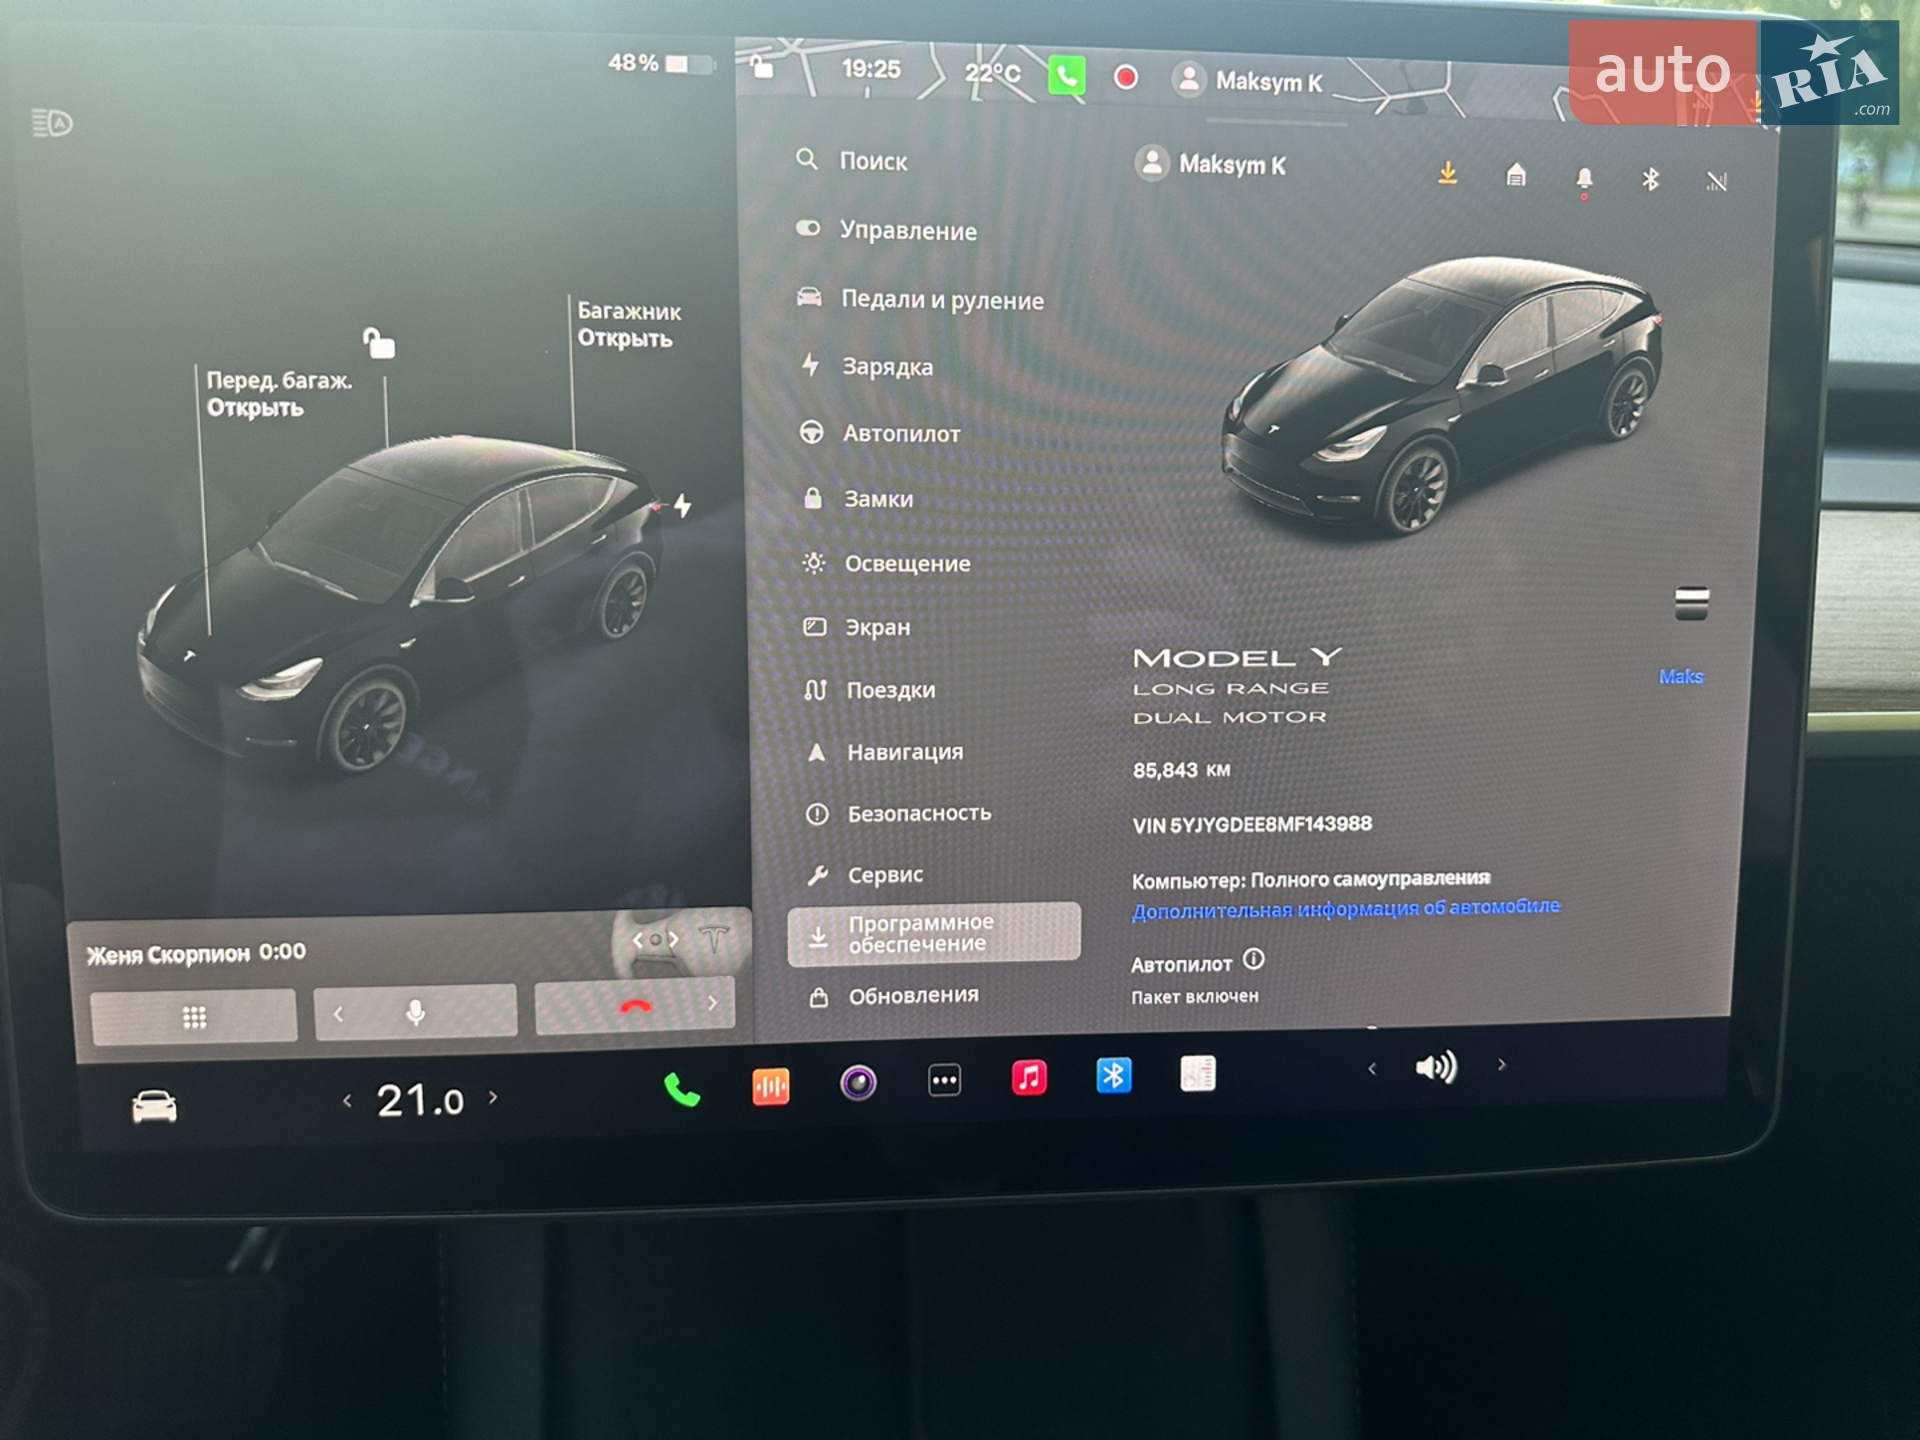Open car controls icon in bottom bar

pos(154,1106)
